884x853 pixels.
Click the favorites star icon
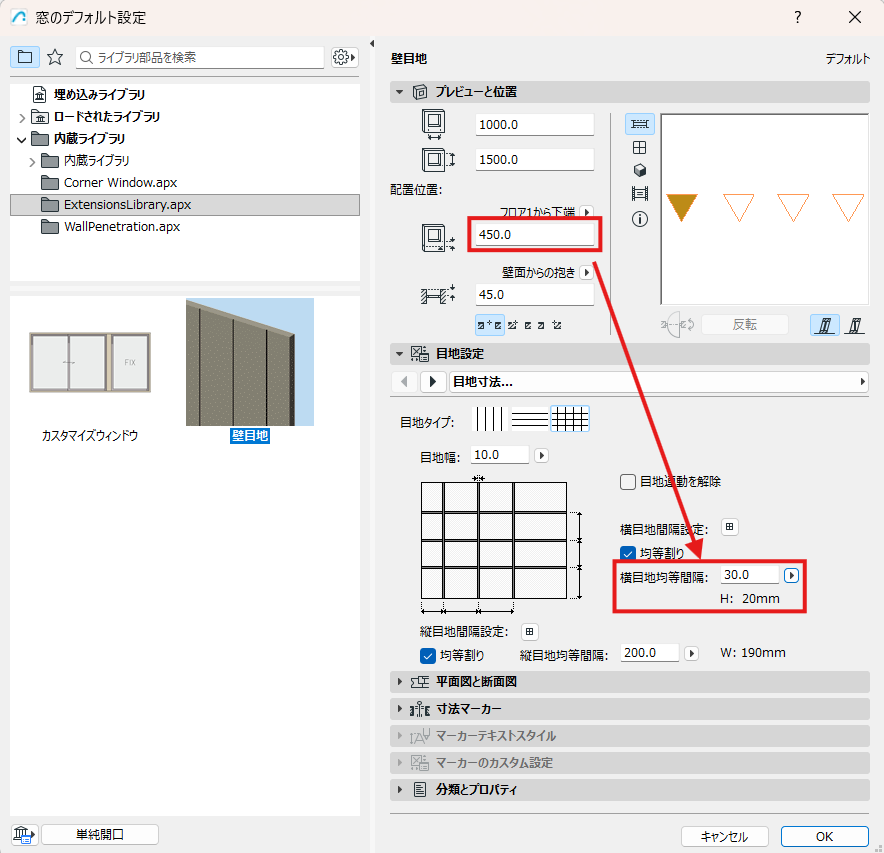coord(55,57)
